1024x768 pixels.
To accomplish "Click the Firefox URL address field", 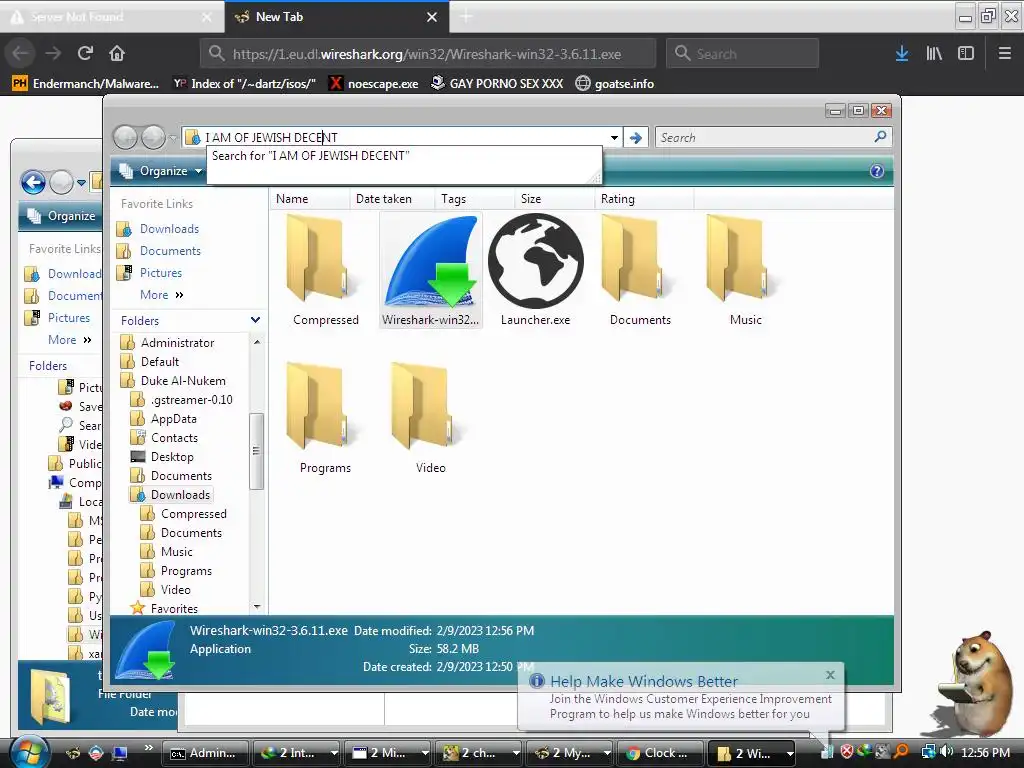I will click(427, 54).
